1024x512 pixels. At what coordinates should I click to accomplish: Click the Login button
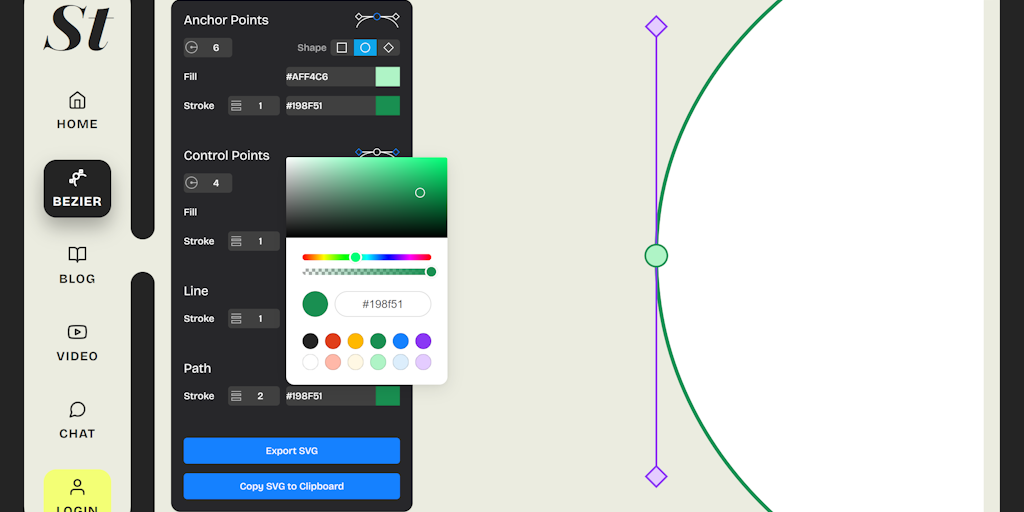(77, 491)
